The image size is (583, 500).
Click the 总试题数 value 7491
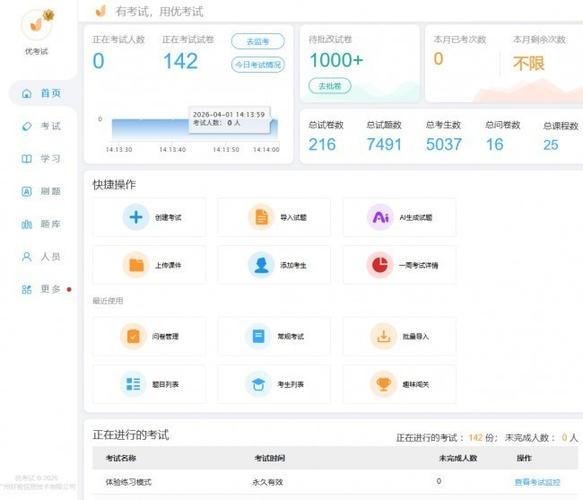(384, 145)
